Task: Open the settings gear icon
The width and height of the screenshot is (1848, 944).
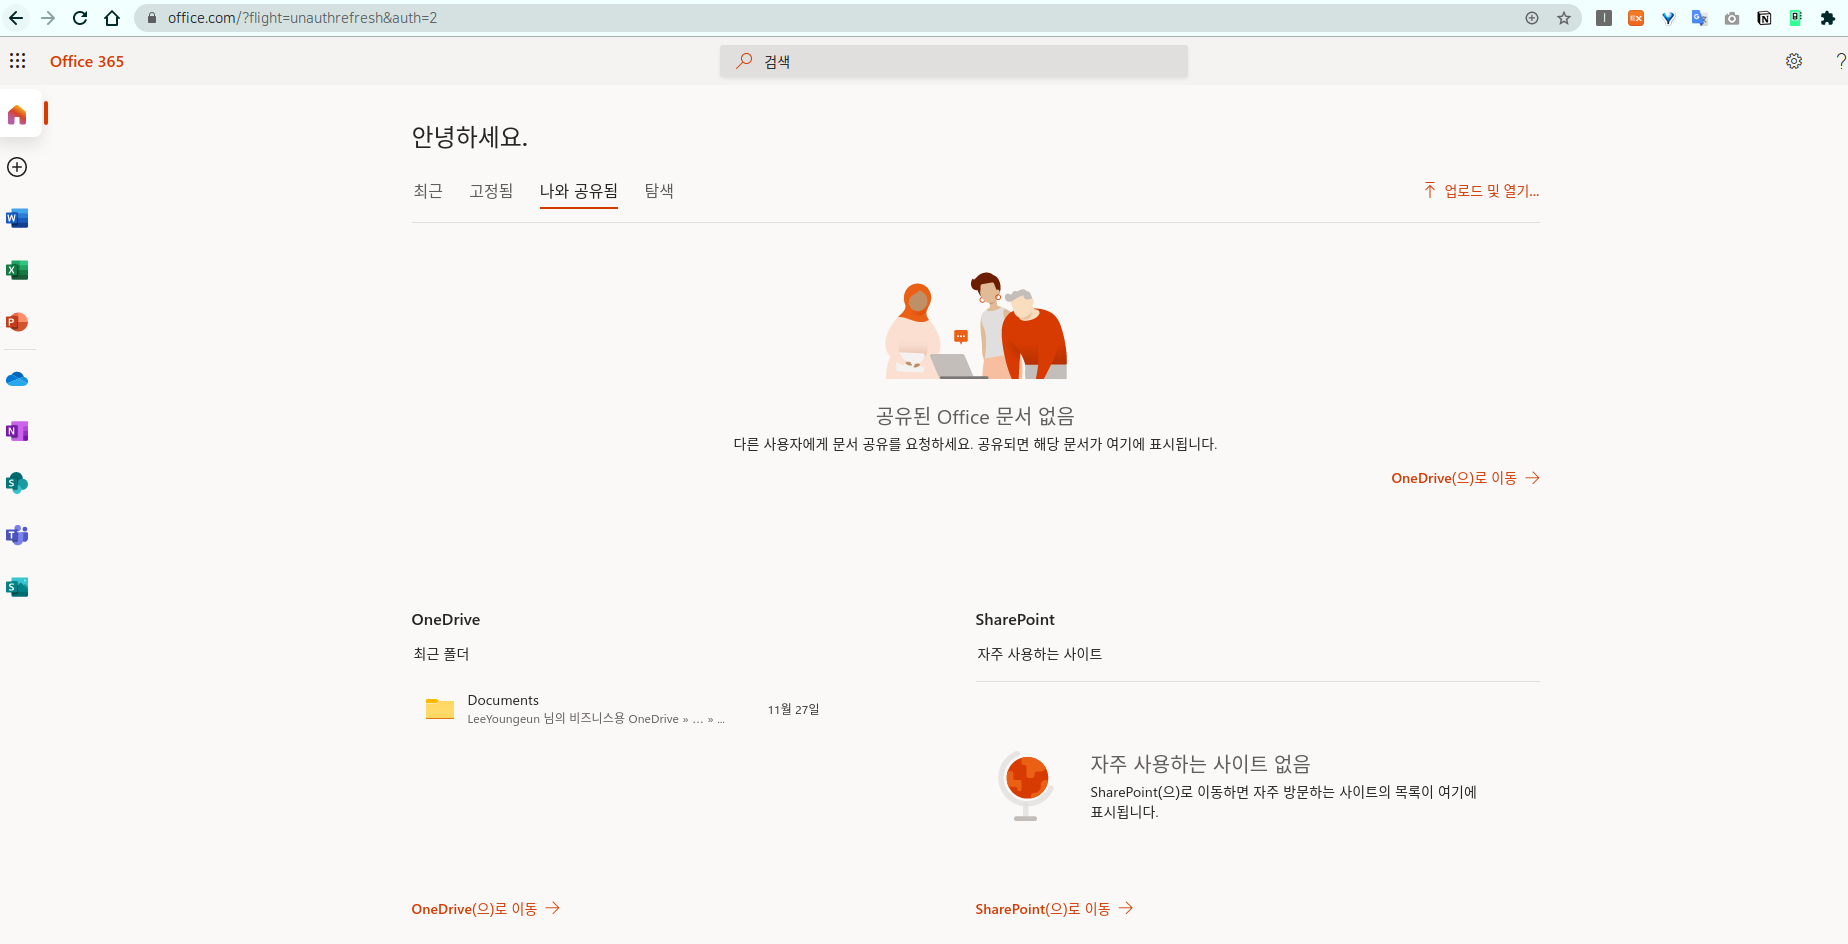Action: pos(1794,61)
